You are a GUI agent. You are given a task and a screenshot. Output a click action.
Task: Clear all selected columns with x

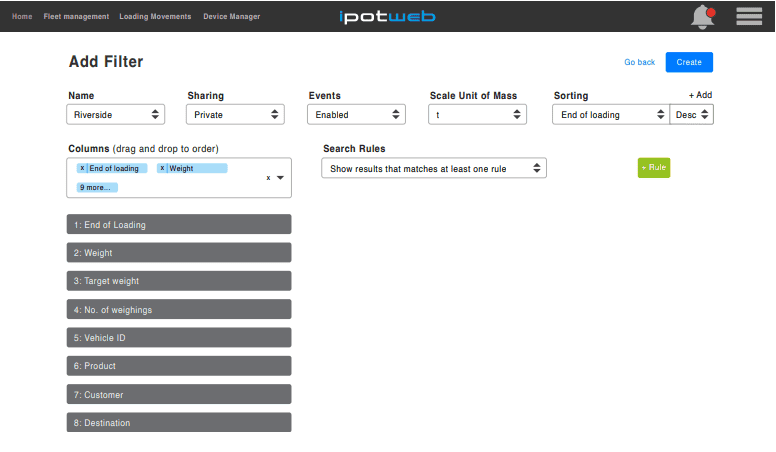pos(267,178)
